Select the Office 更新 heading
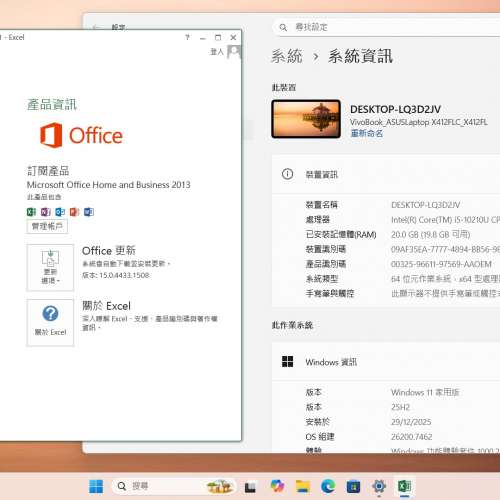The height and width of the screenshot is (500, 500). (x=109, y=250)
